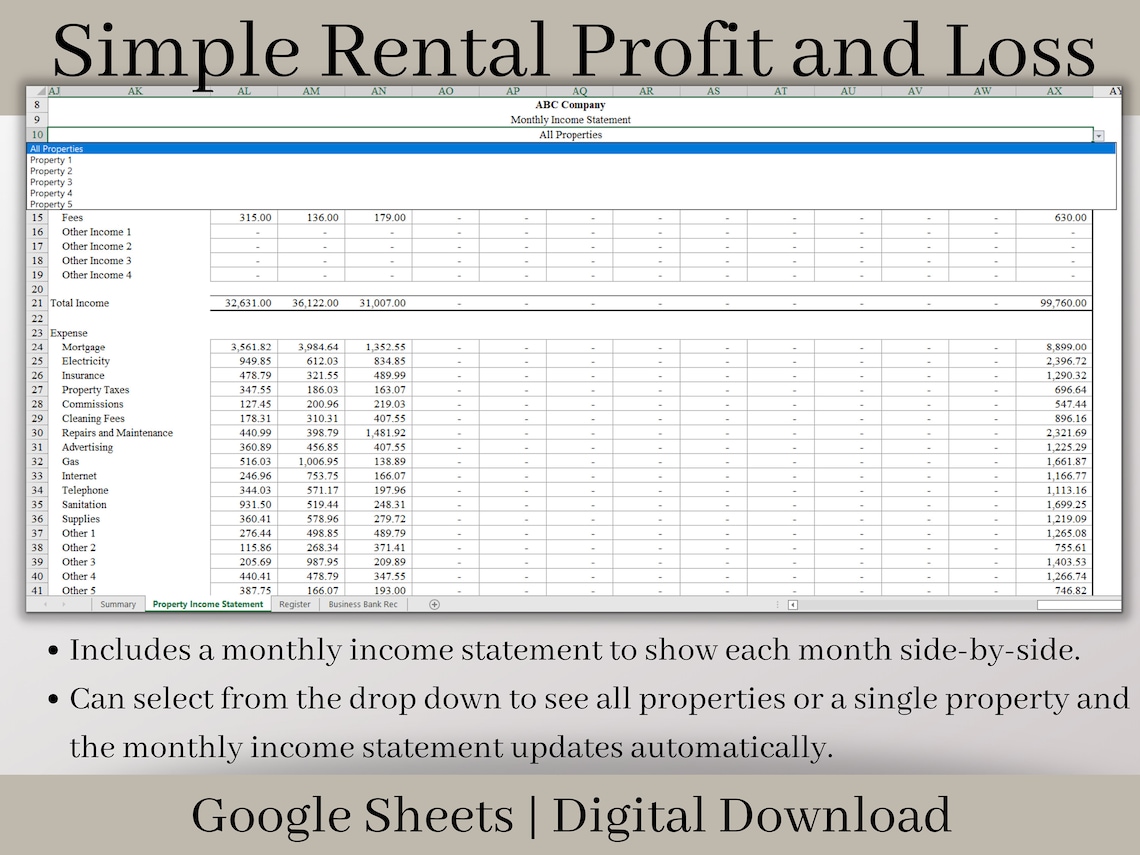The width and height of the screenshot is (1140, 855).
Task: Choose Property 1 from the open list
Action: click(51, 159)
